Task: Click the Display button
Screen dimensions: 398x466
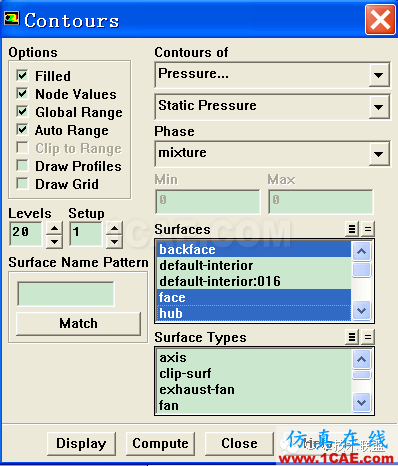Action: 81,443
